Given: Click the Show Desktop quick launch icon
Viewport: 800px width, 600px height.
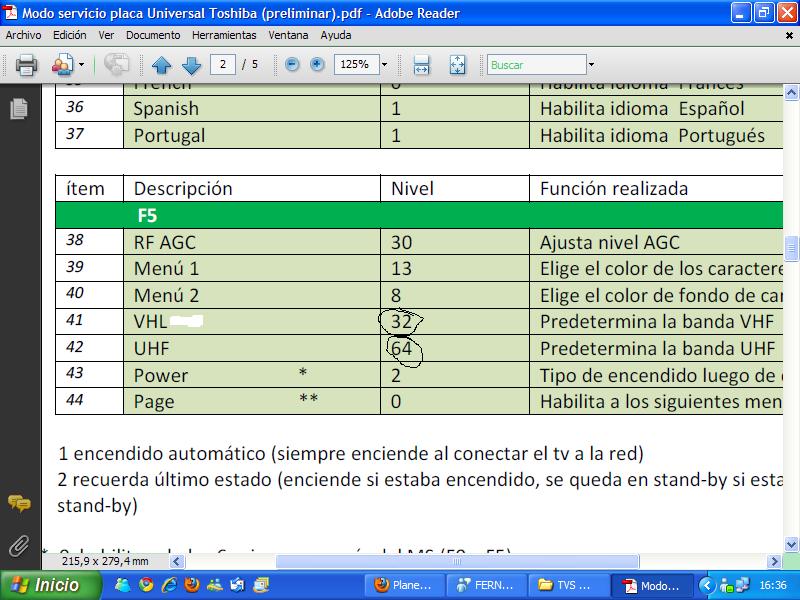Looking at the screenshot, I should (x=261, y=585).
